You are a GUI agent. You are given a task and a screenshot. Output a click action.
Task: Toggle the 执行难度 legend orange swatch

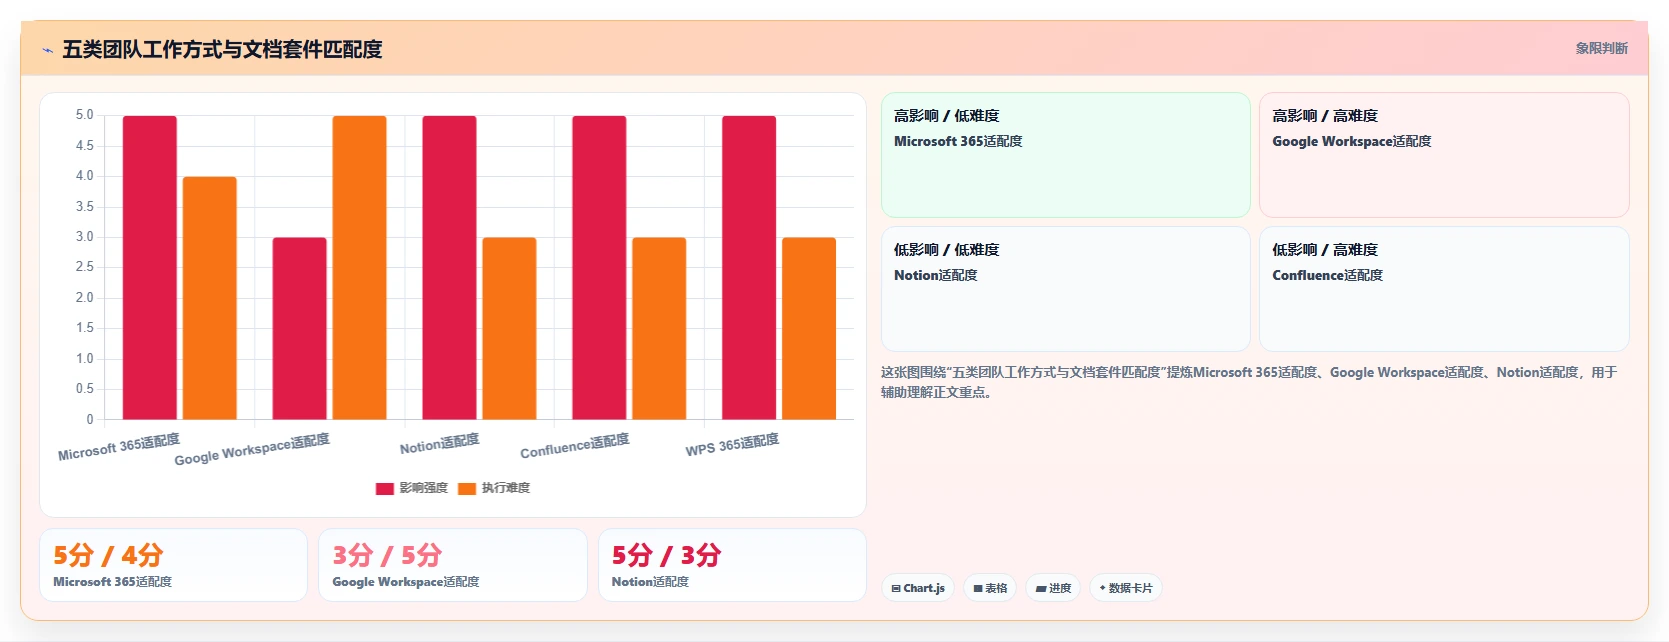pyautogui.click(x=467, y=488)
